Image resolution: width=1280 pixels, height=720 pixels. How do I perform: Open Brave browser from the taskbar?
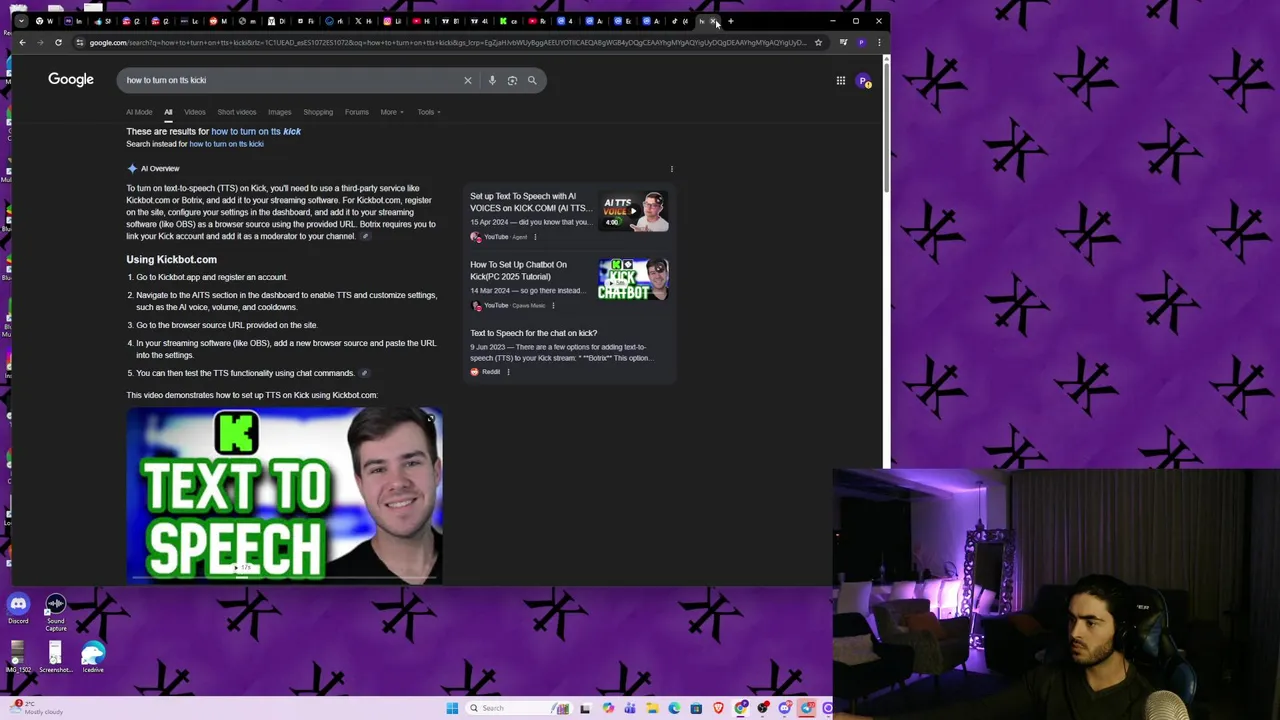718,708
